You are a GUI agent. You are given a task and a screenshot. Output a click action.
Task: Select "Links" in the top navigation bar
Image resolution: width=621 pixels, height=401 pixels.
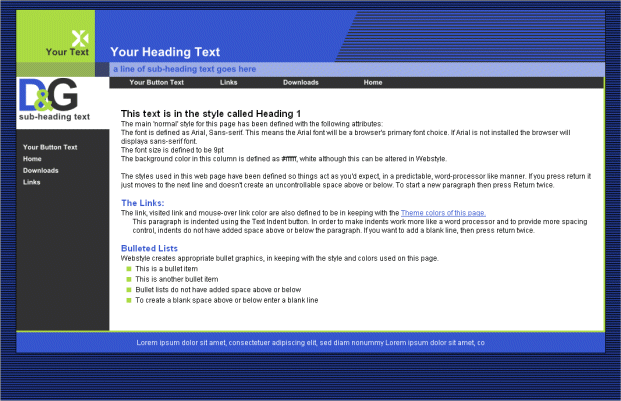228,82
